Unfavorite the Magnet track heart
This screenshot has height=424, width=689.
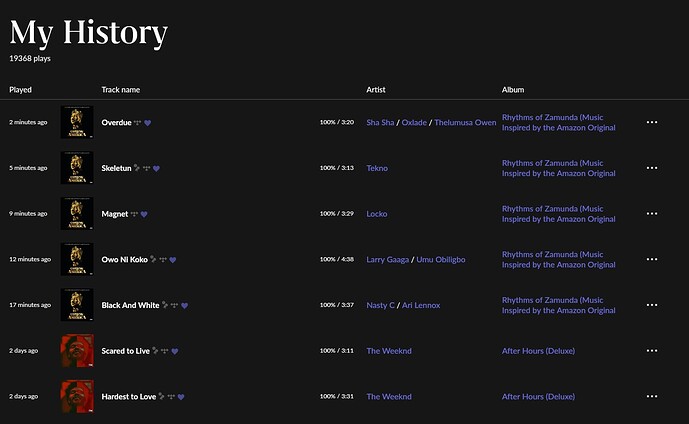click(144, 214)
